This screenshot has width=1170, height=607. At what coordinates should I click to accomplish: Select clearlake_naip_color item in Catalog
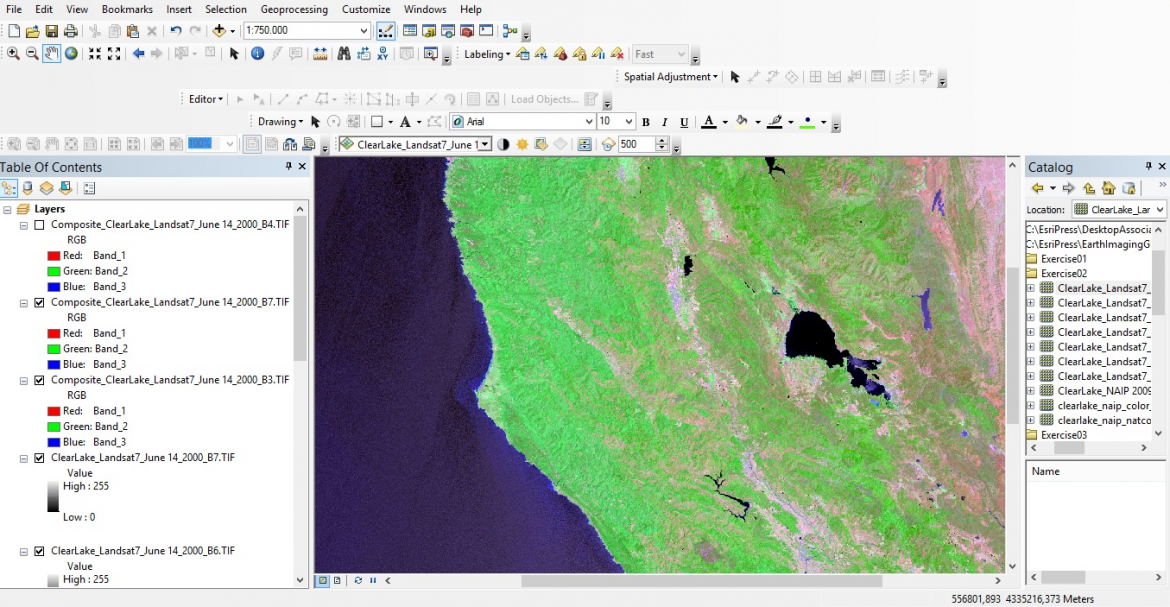click(x=1103, y=405)
